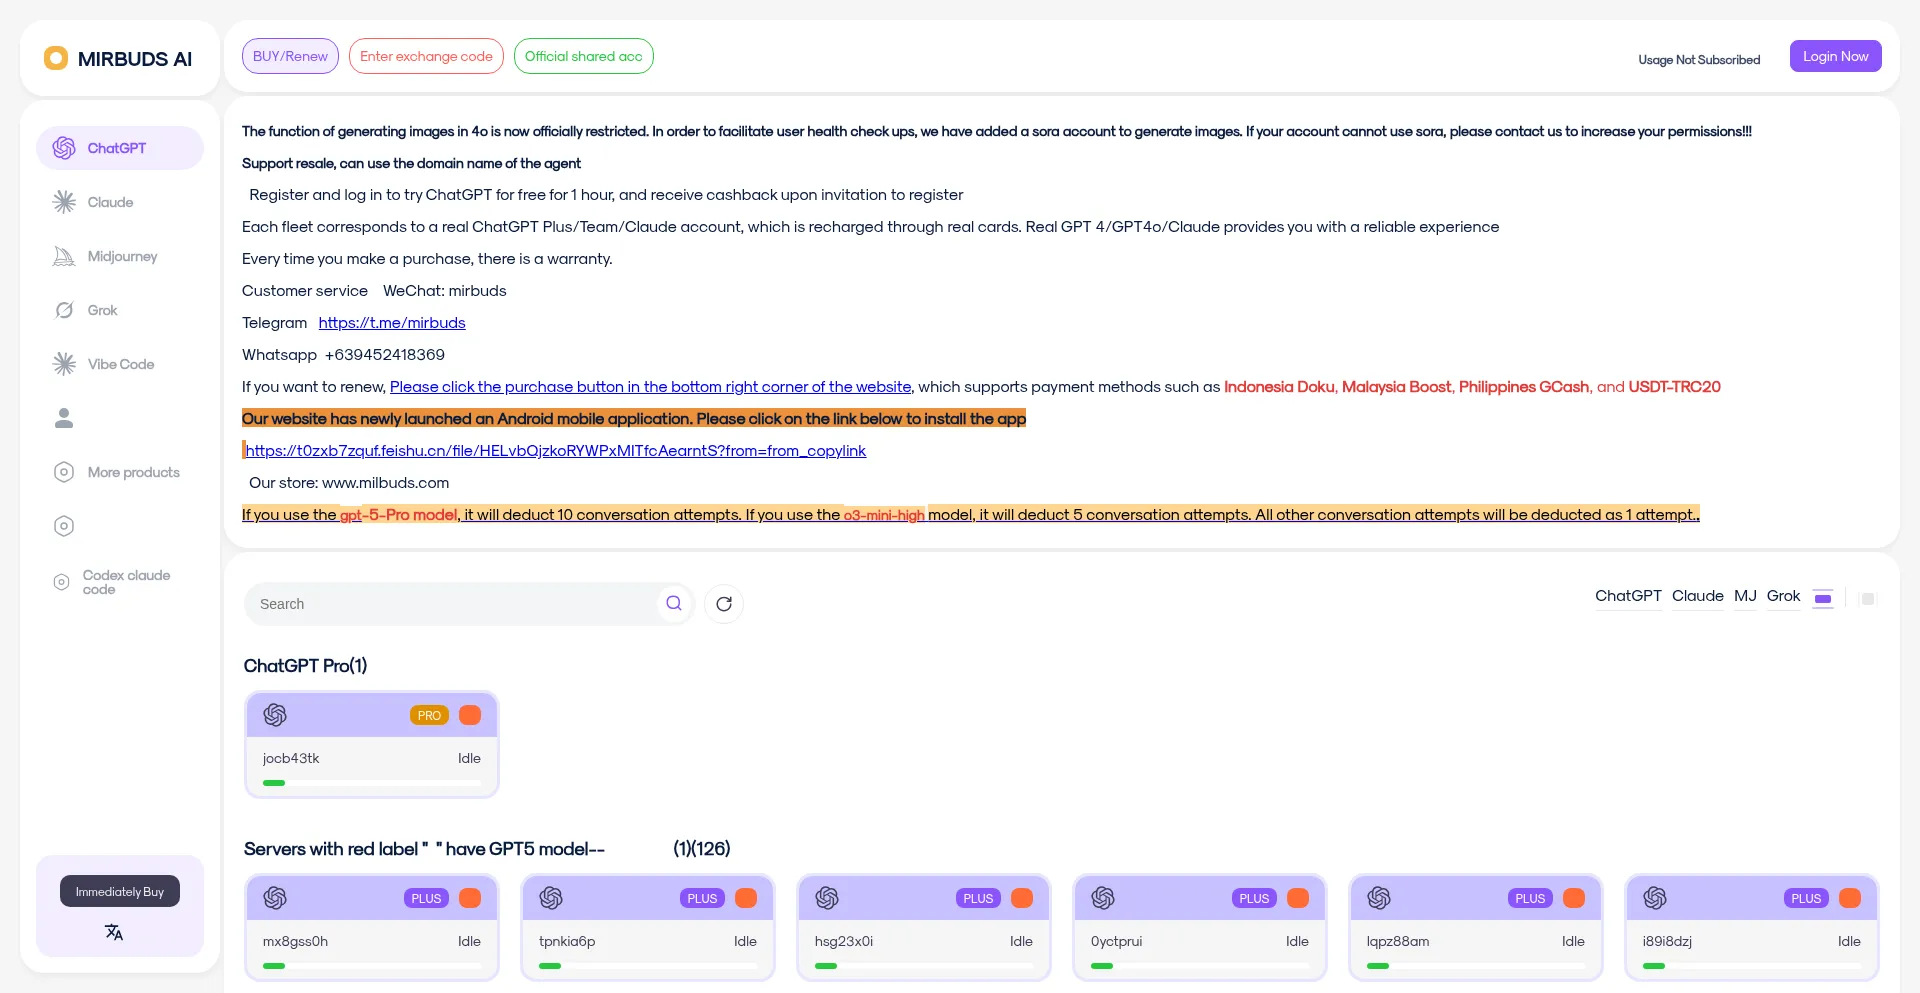Click the ChatGPT logo on the tpnkia6p card

click(551, 898)
